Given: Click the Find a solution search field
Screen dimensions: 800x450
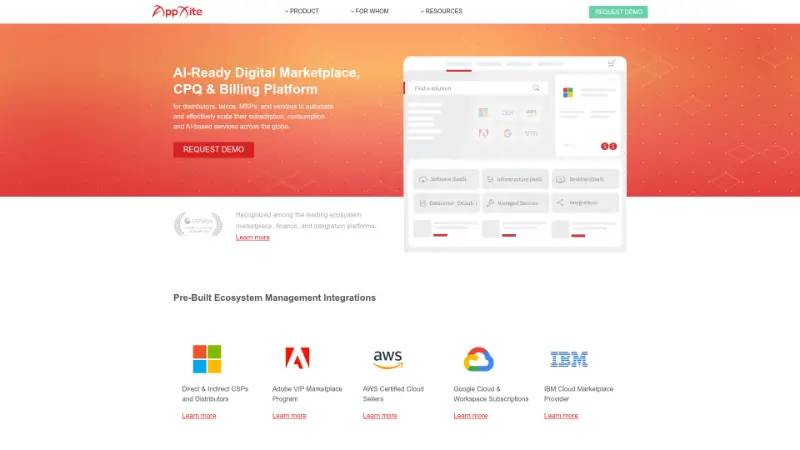Looking at the screenshot, I should coord(477,88).
